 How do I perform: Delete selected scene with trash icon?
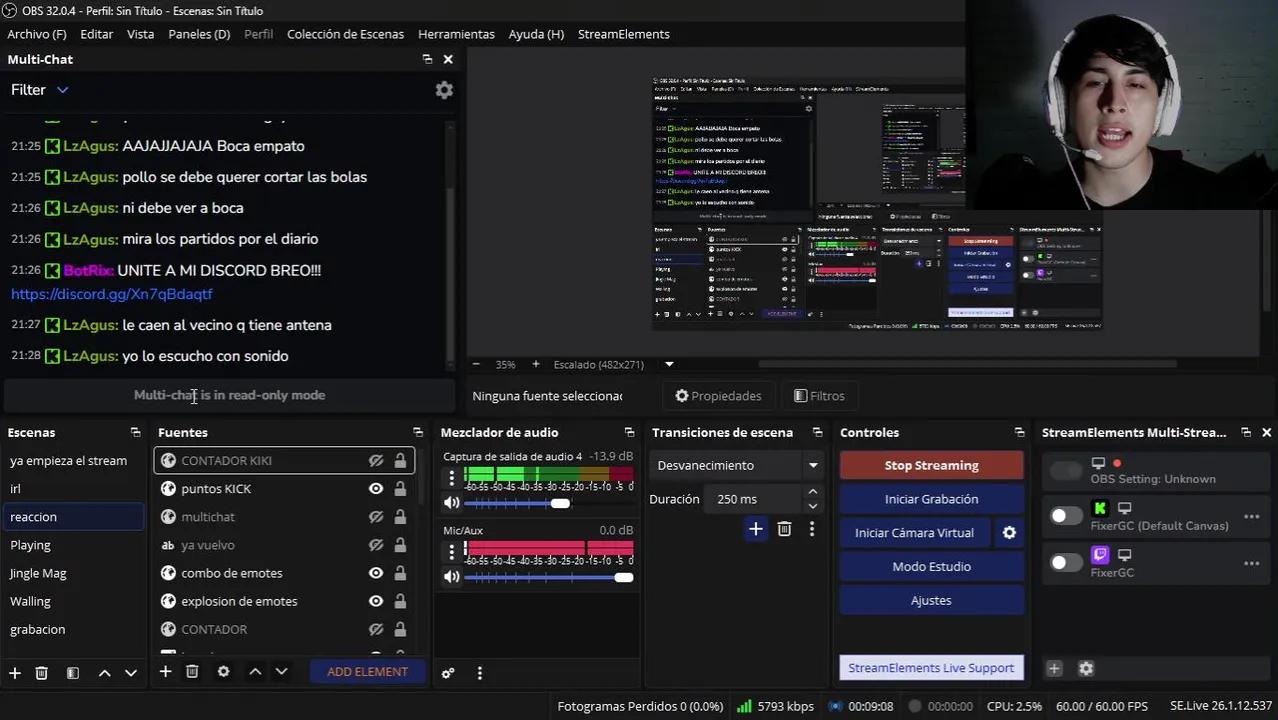click(x=41, y=673)
